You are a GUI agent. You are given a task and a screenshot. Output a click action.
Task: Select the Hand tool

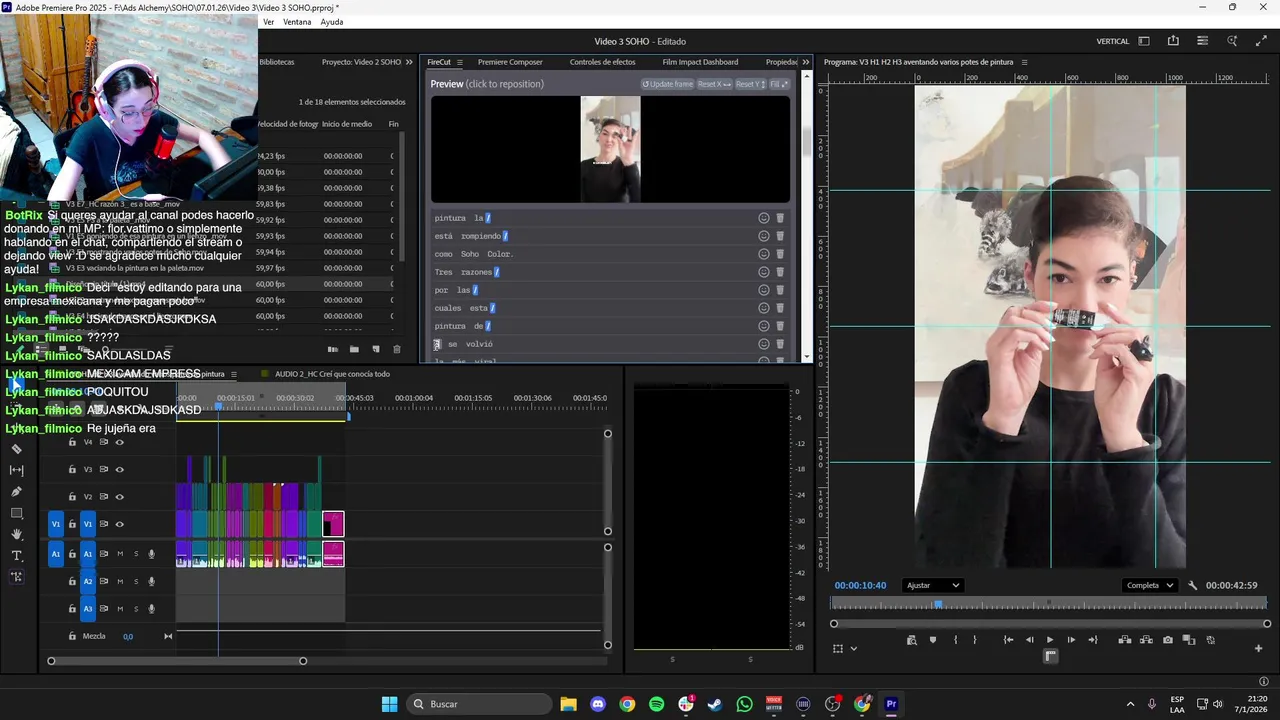coord(16,535)
